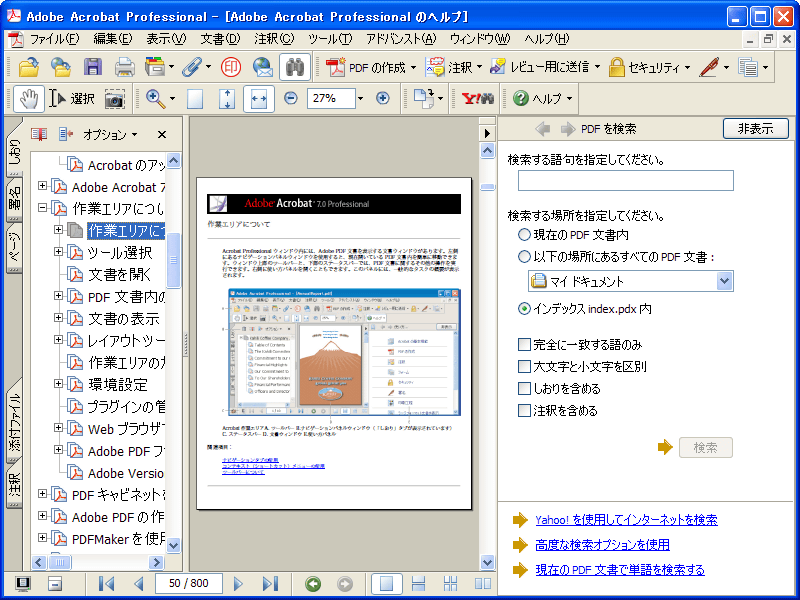Screen dimensions: 800x600
Task: Click the Zoom In plus button
Action: click(383, 98)
